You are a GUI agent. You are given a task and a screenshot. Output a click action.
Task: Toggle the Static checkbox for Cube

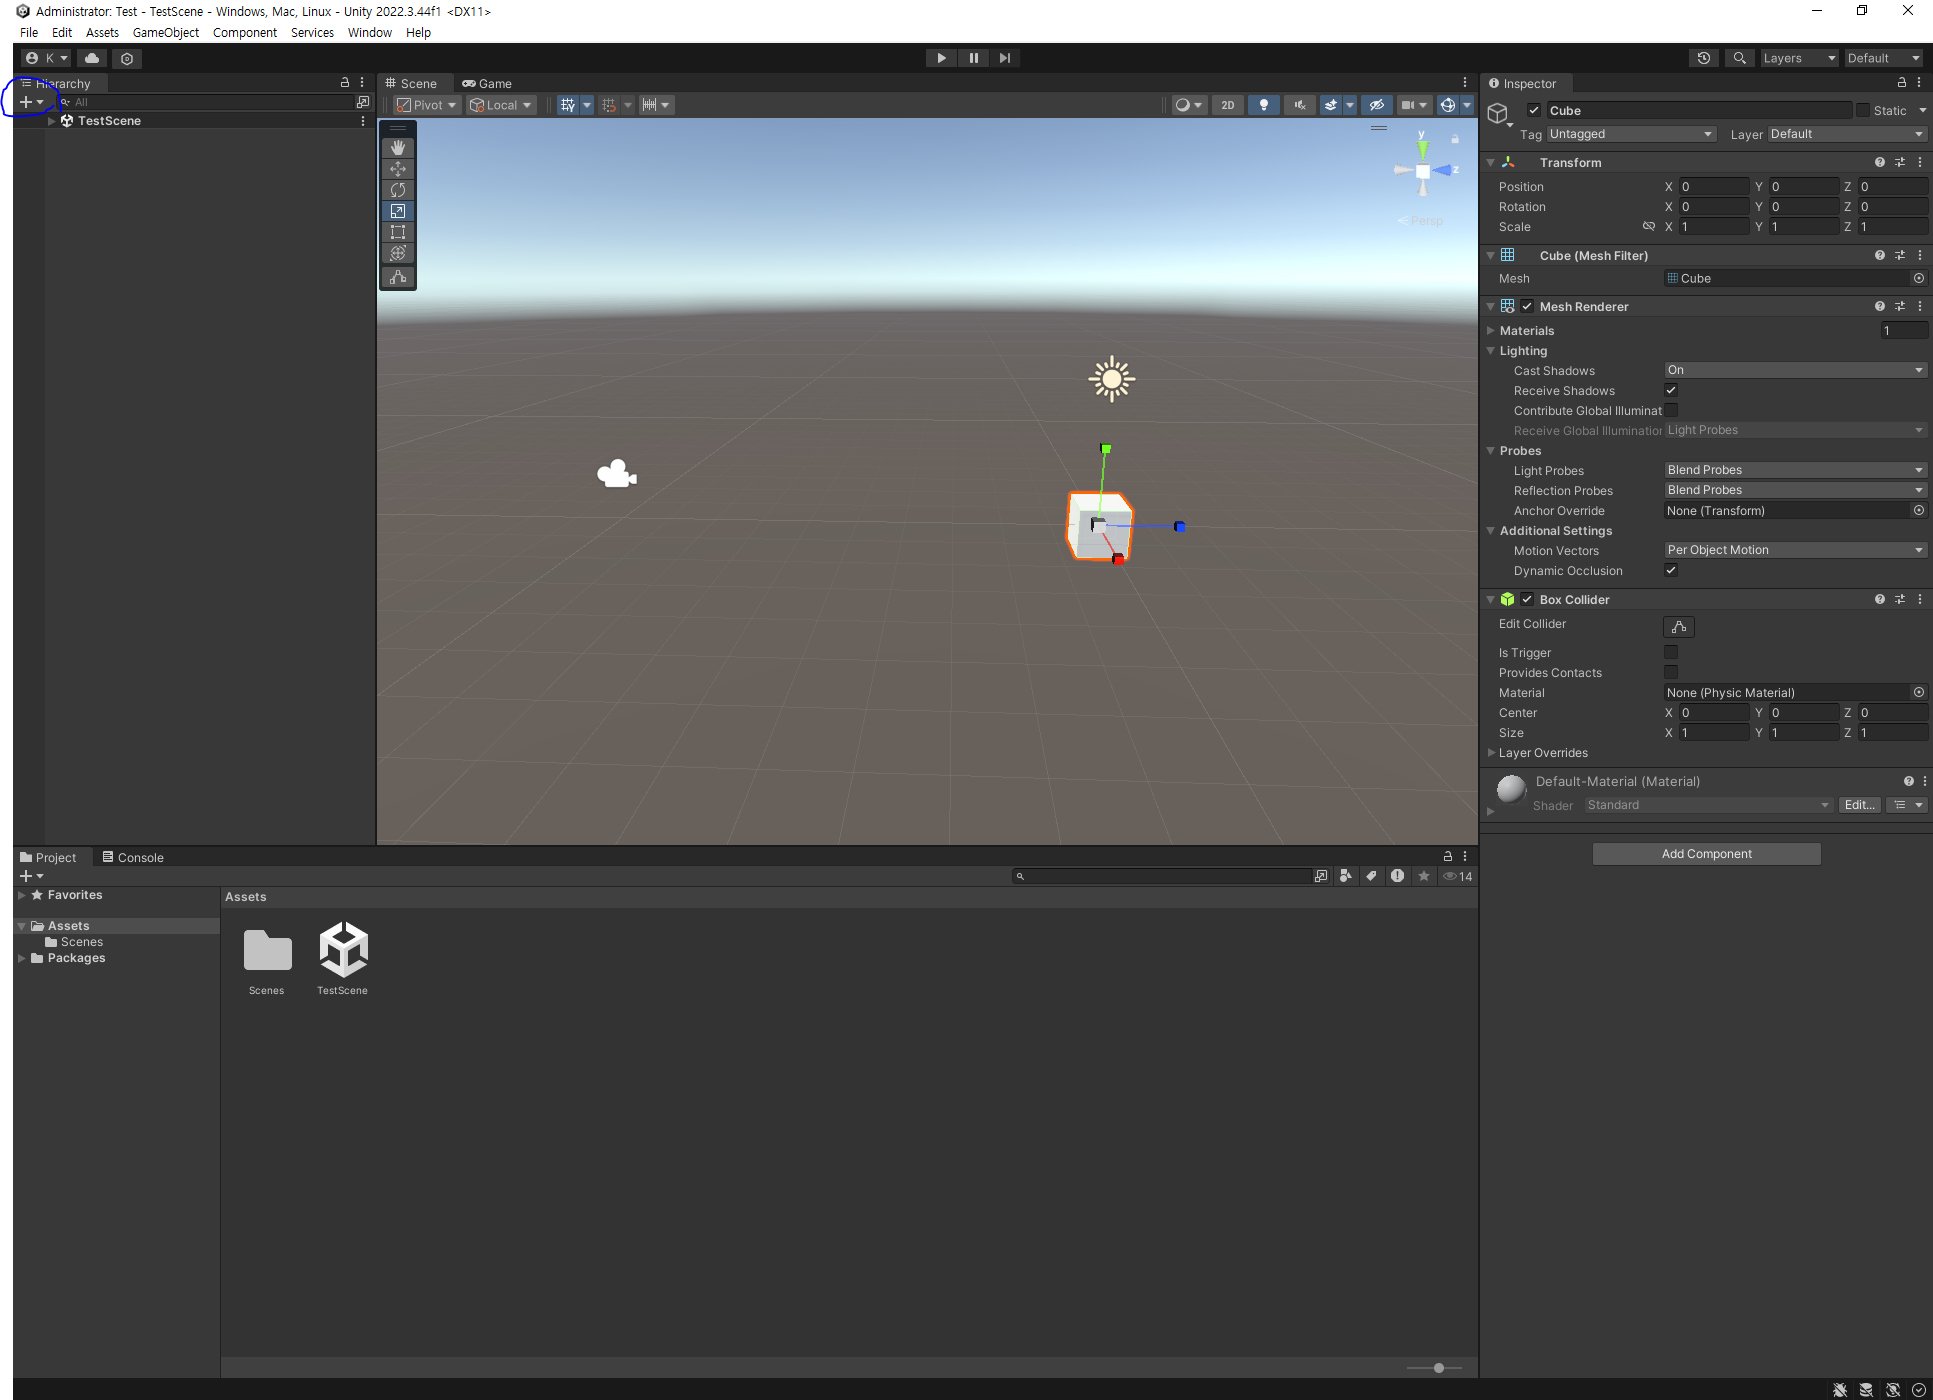click(1862, 110)
